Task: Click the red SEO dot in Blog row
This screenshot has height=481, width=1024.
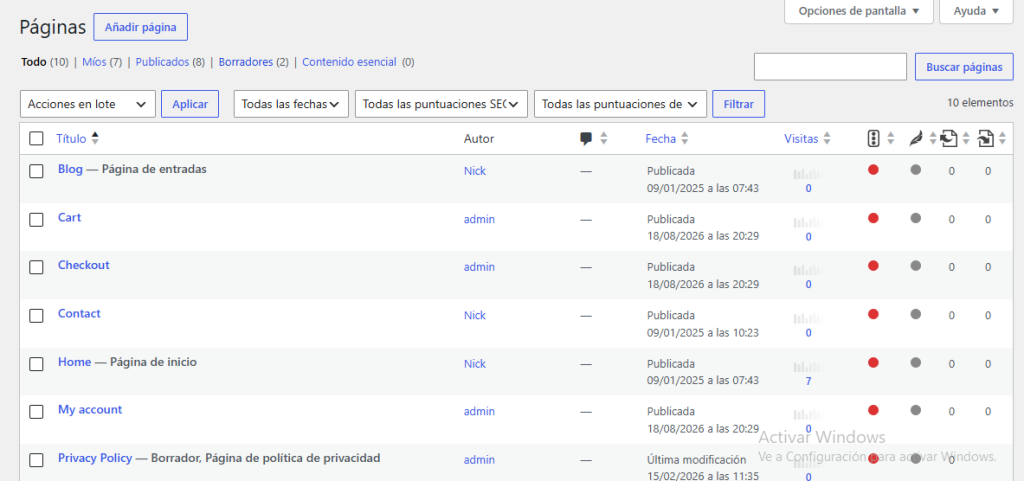Action: (873, 170)
